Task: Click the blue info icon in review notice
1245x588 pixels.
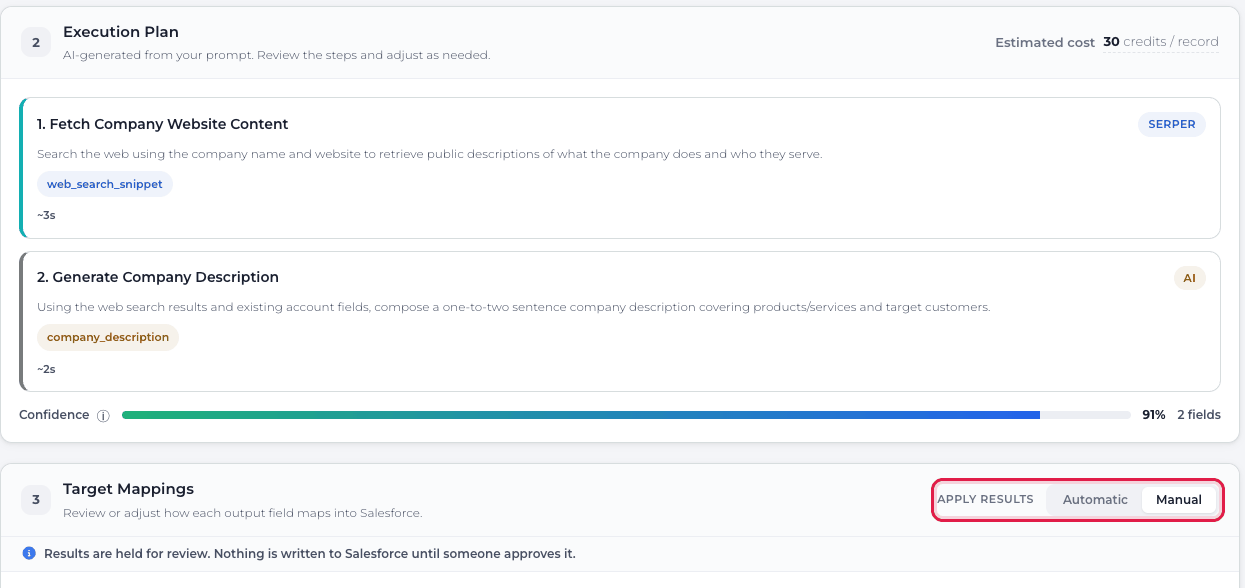Action: pyautogui.click(x=29, y=553)
